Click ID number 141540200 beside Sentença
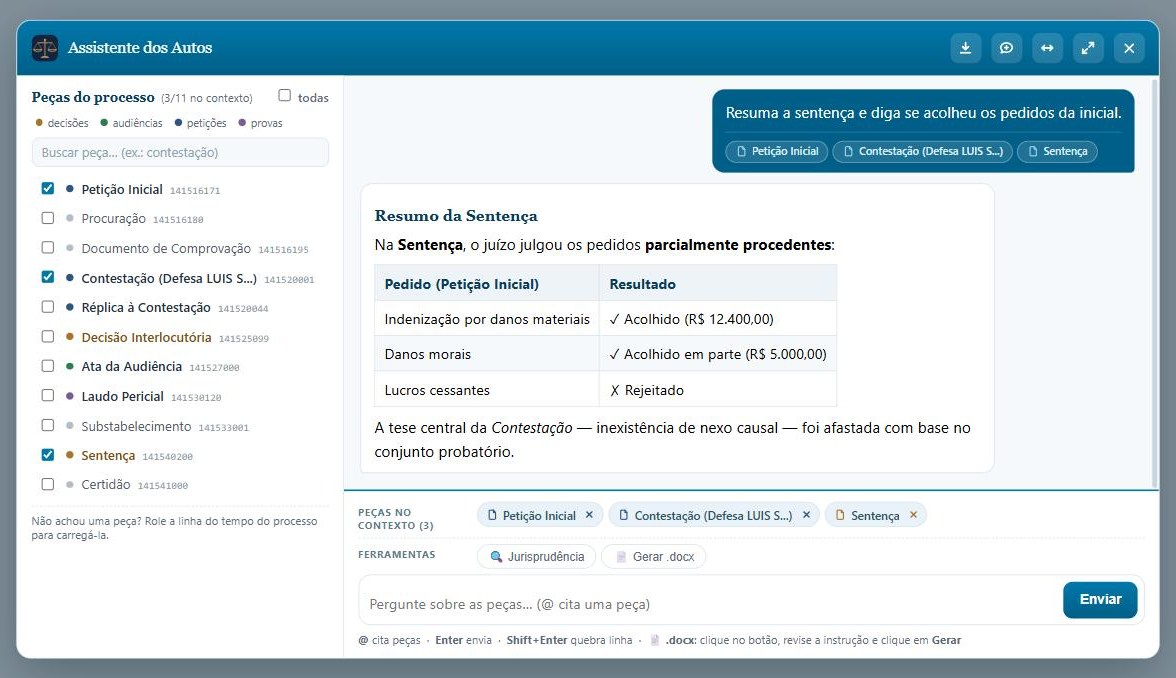1176x678 pixels. 167,456
